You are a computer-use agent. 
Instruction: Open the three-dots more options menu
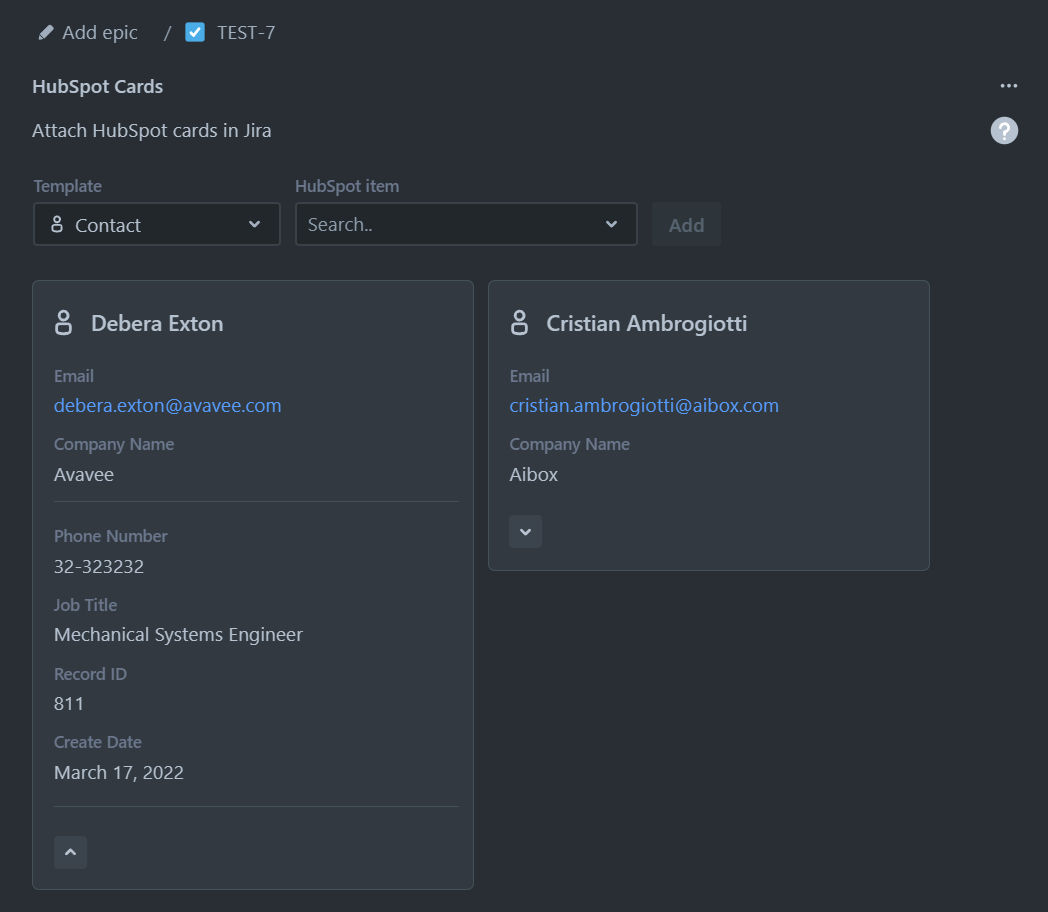point(1008,86)
